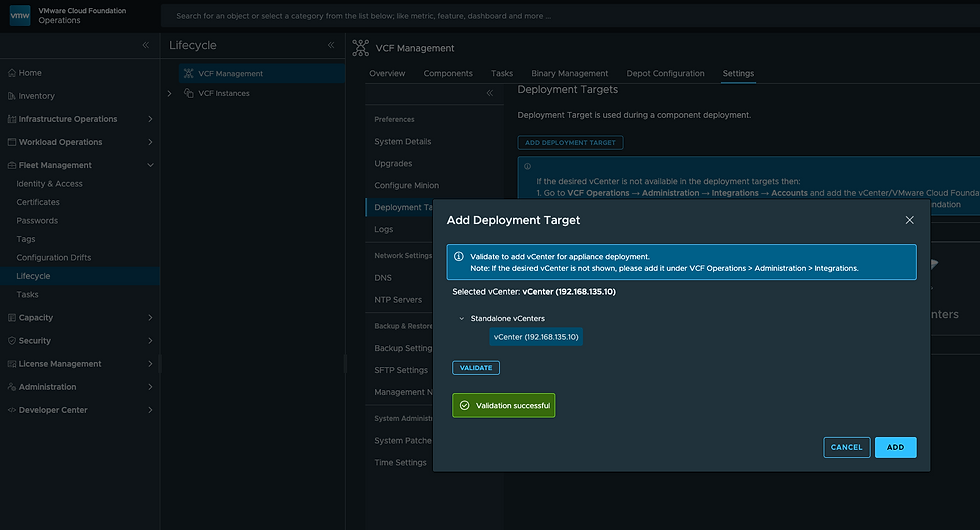Expand the VCF Instances tree node
980x530 pixels.
pyautogui.click(x=169, y=94)
